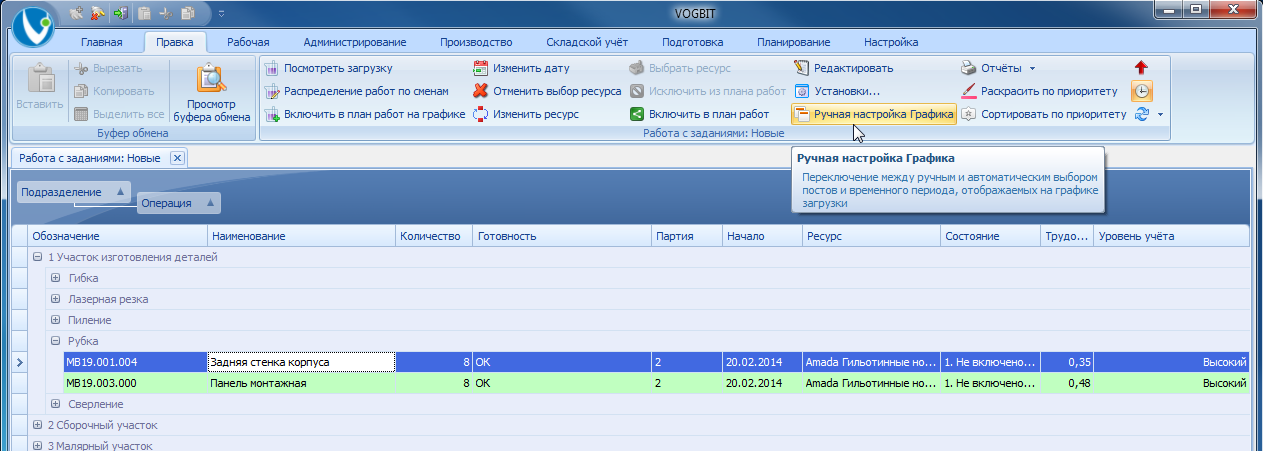1263x451 pixels.
Task: Open Установки... settings dialog
Action: tap(836, 91)
